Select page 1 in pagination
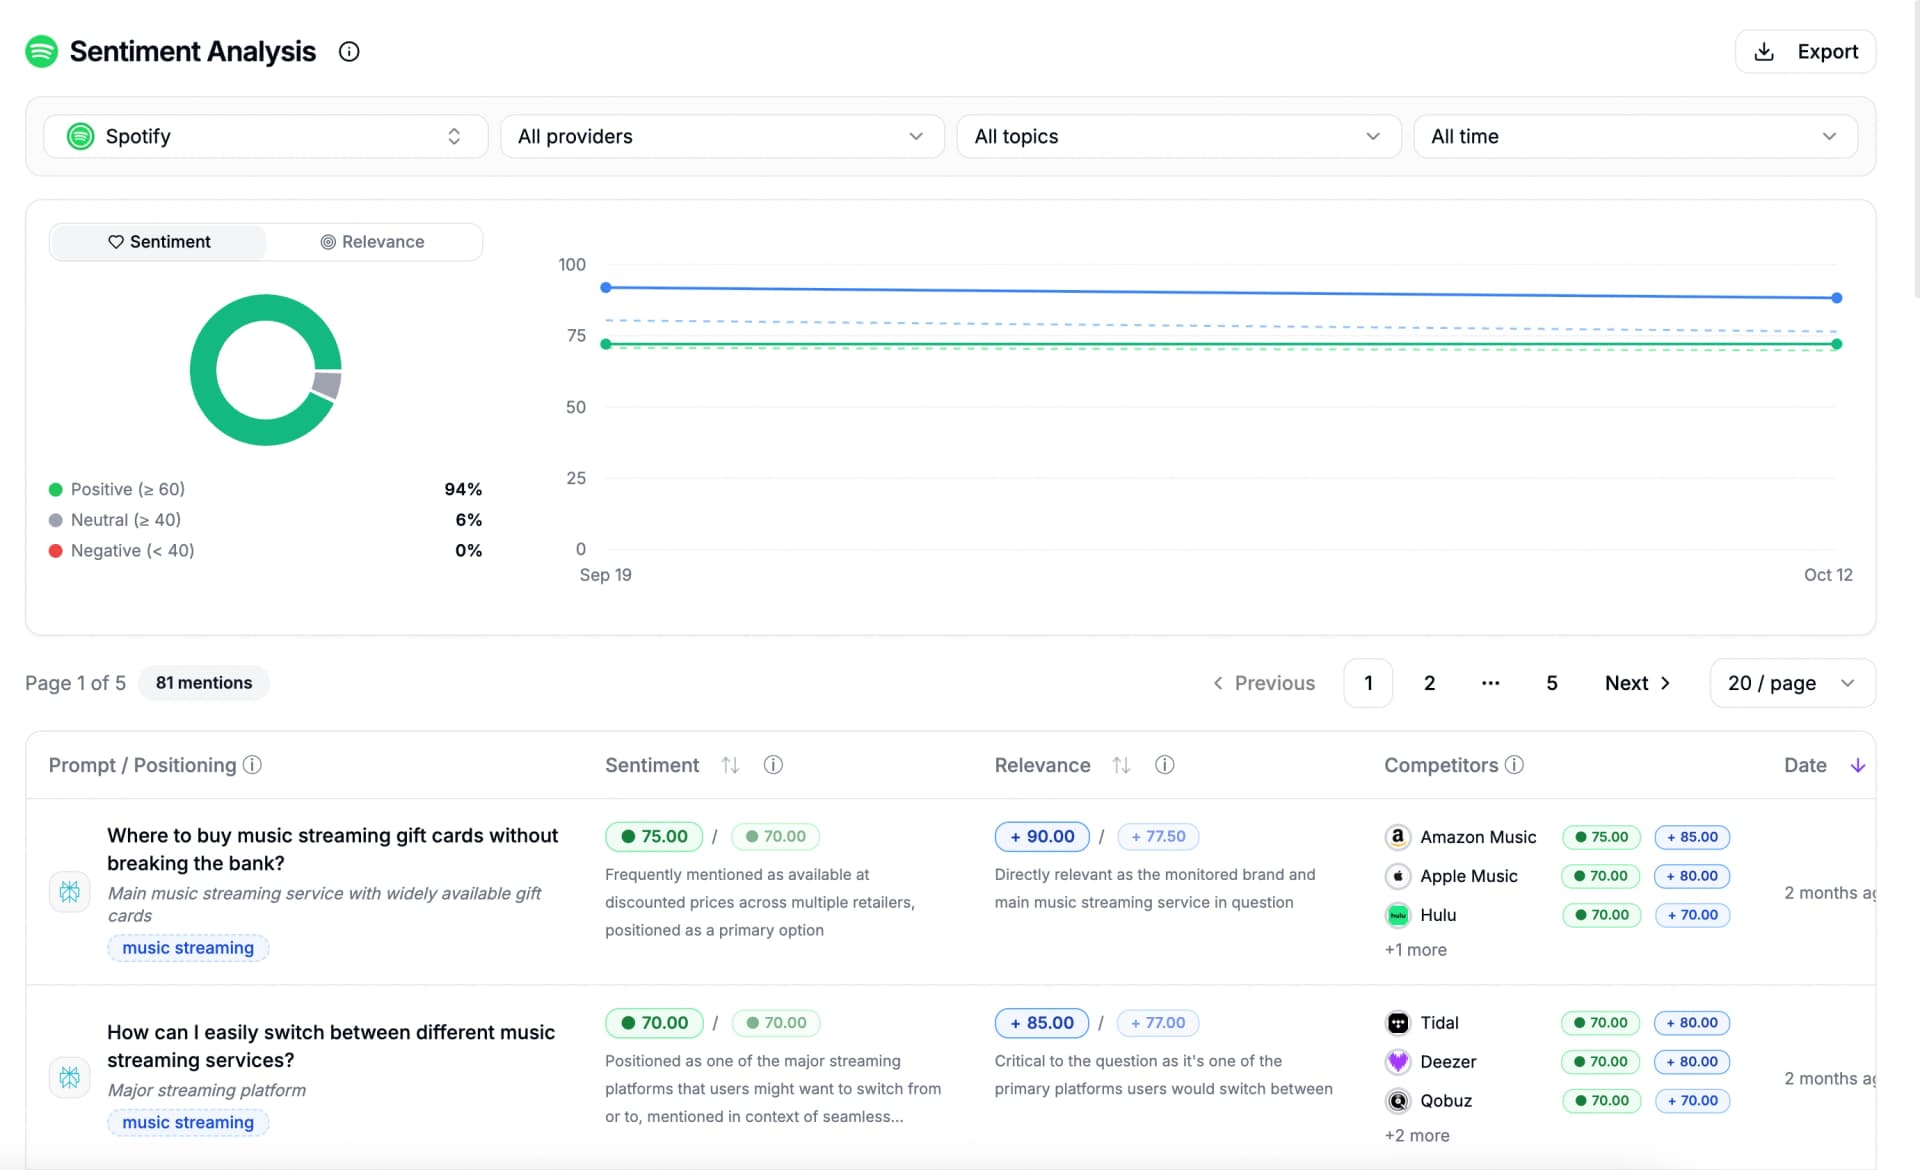 [x=1368, y=683]
